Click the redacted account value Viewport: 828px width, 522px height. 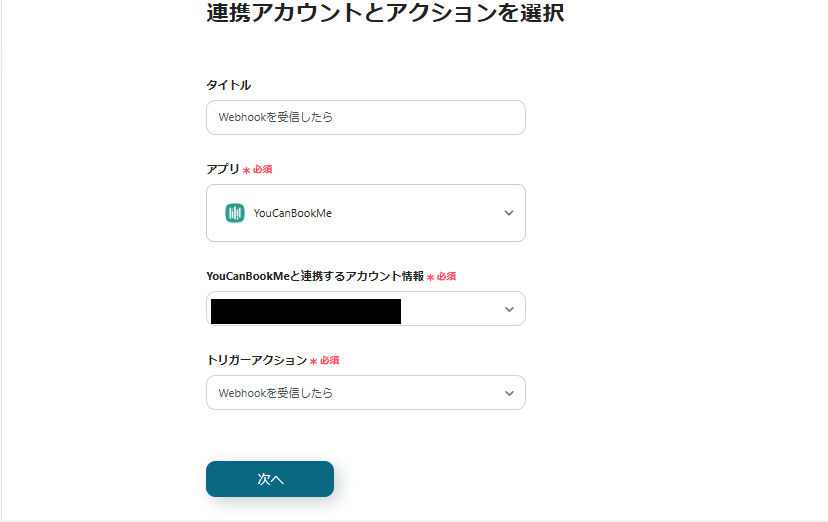pyautogui.click(x=305, y=310)
